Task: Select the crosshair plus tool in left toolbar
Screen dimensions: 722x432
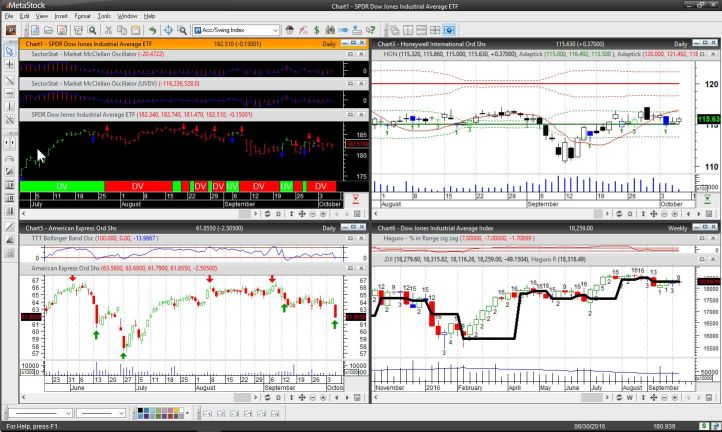Action: [9, 64]
